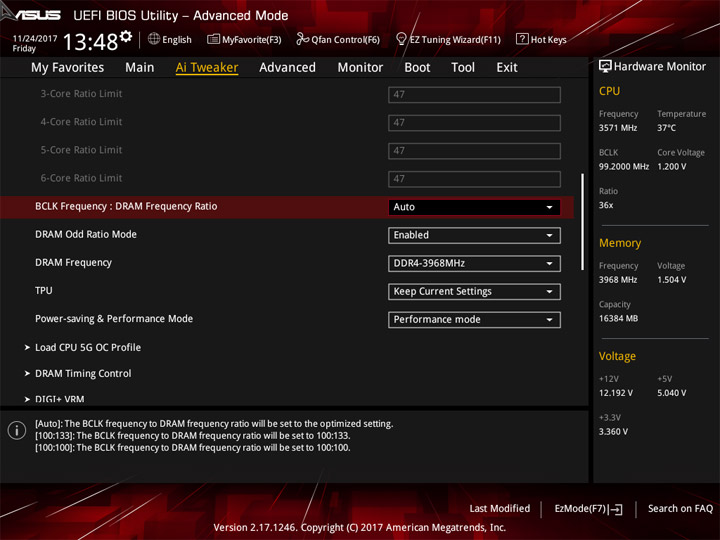This screenshot has width=720, height=540.
Task: Select the DRAM Frequency label
Action: pos(73,263)
